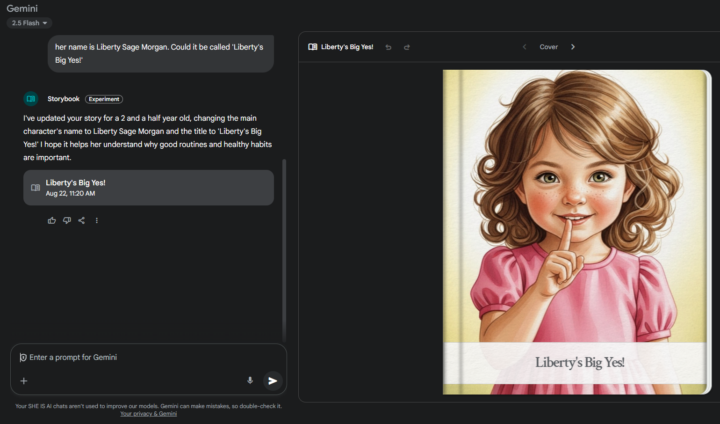Click the Cover page label
The height and width of the screenshot is (424, 720).
pos(549,47)
